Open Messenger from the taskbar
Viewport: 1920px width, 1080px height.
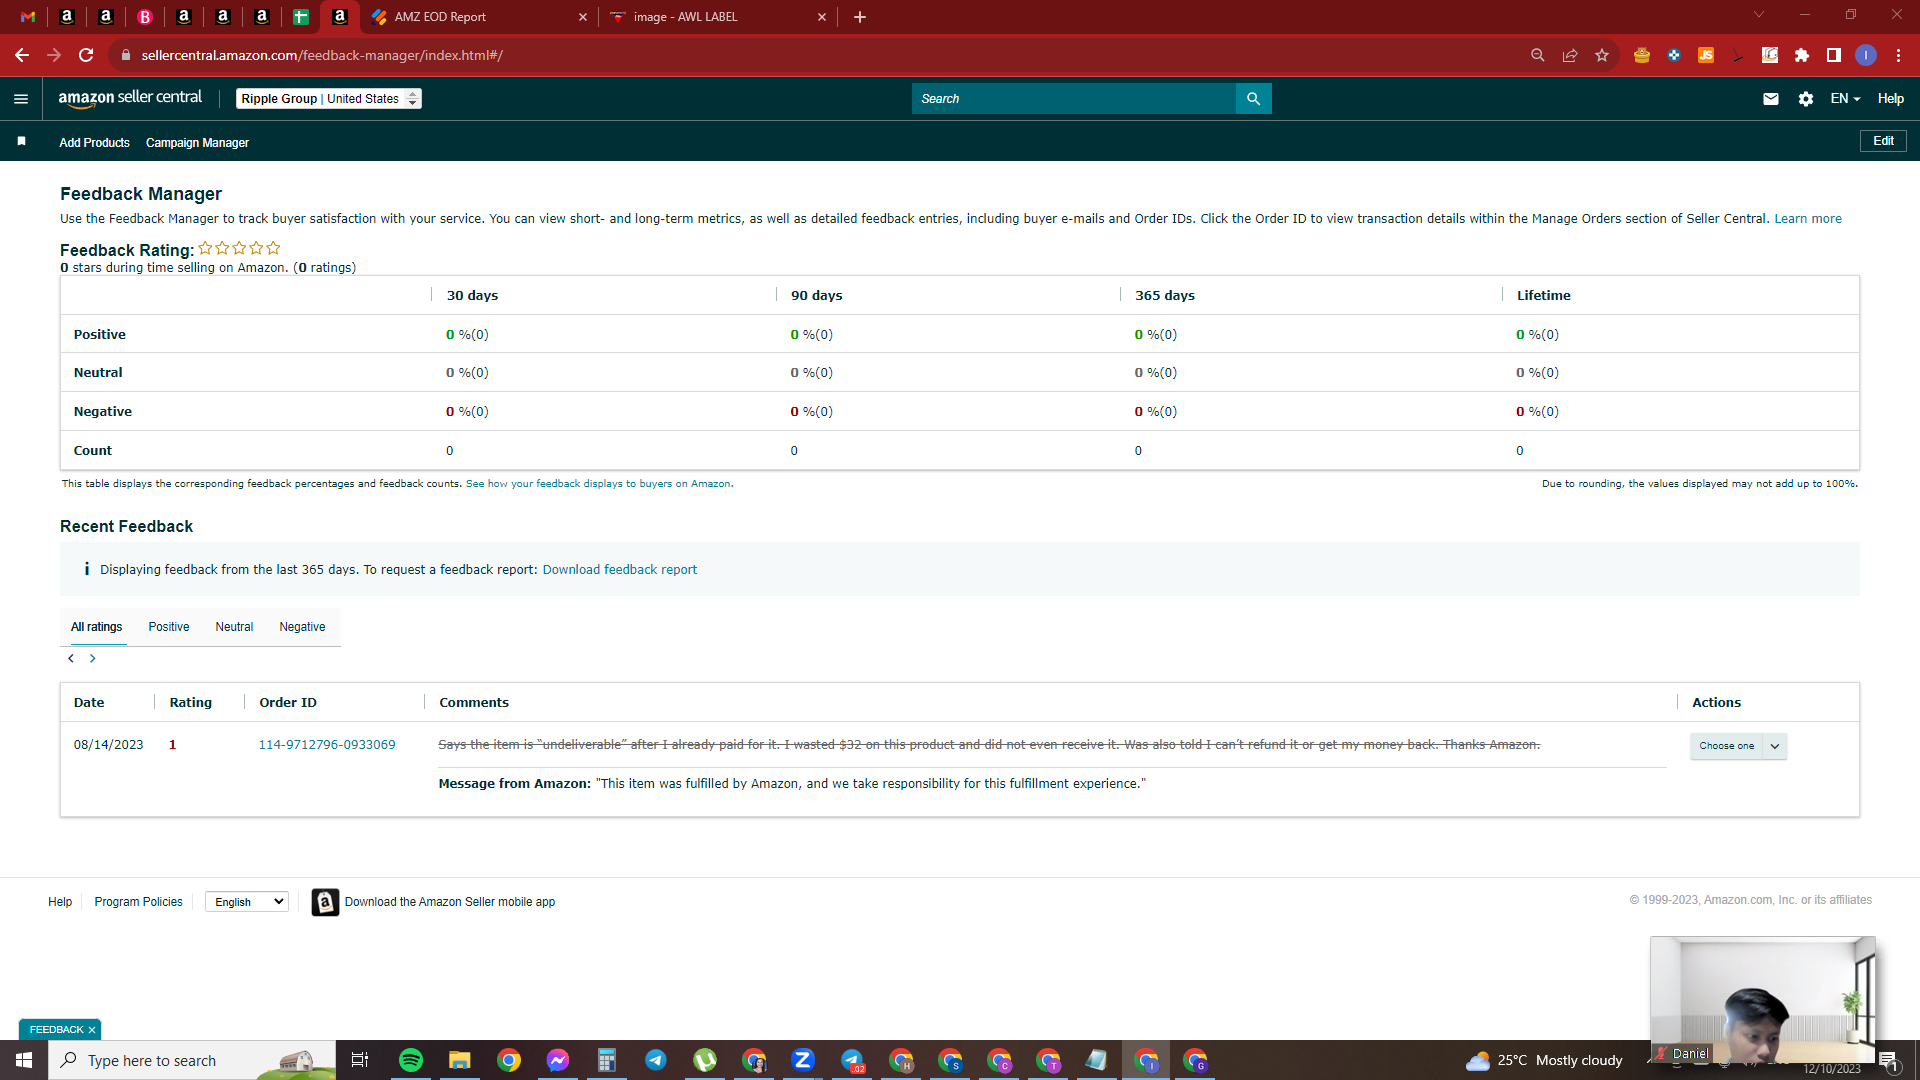558,1060
